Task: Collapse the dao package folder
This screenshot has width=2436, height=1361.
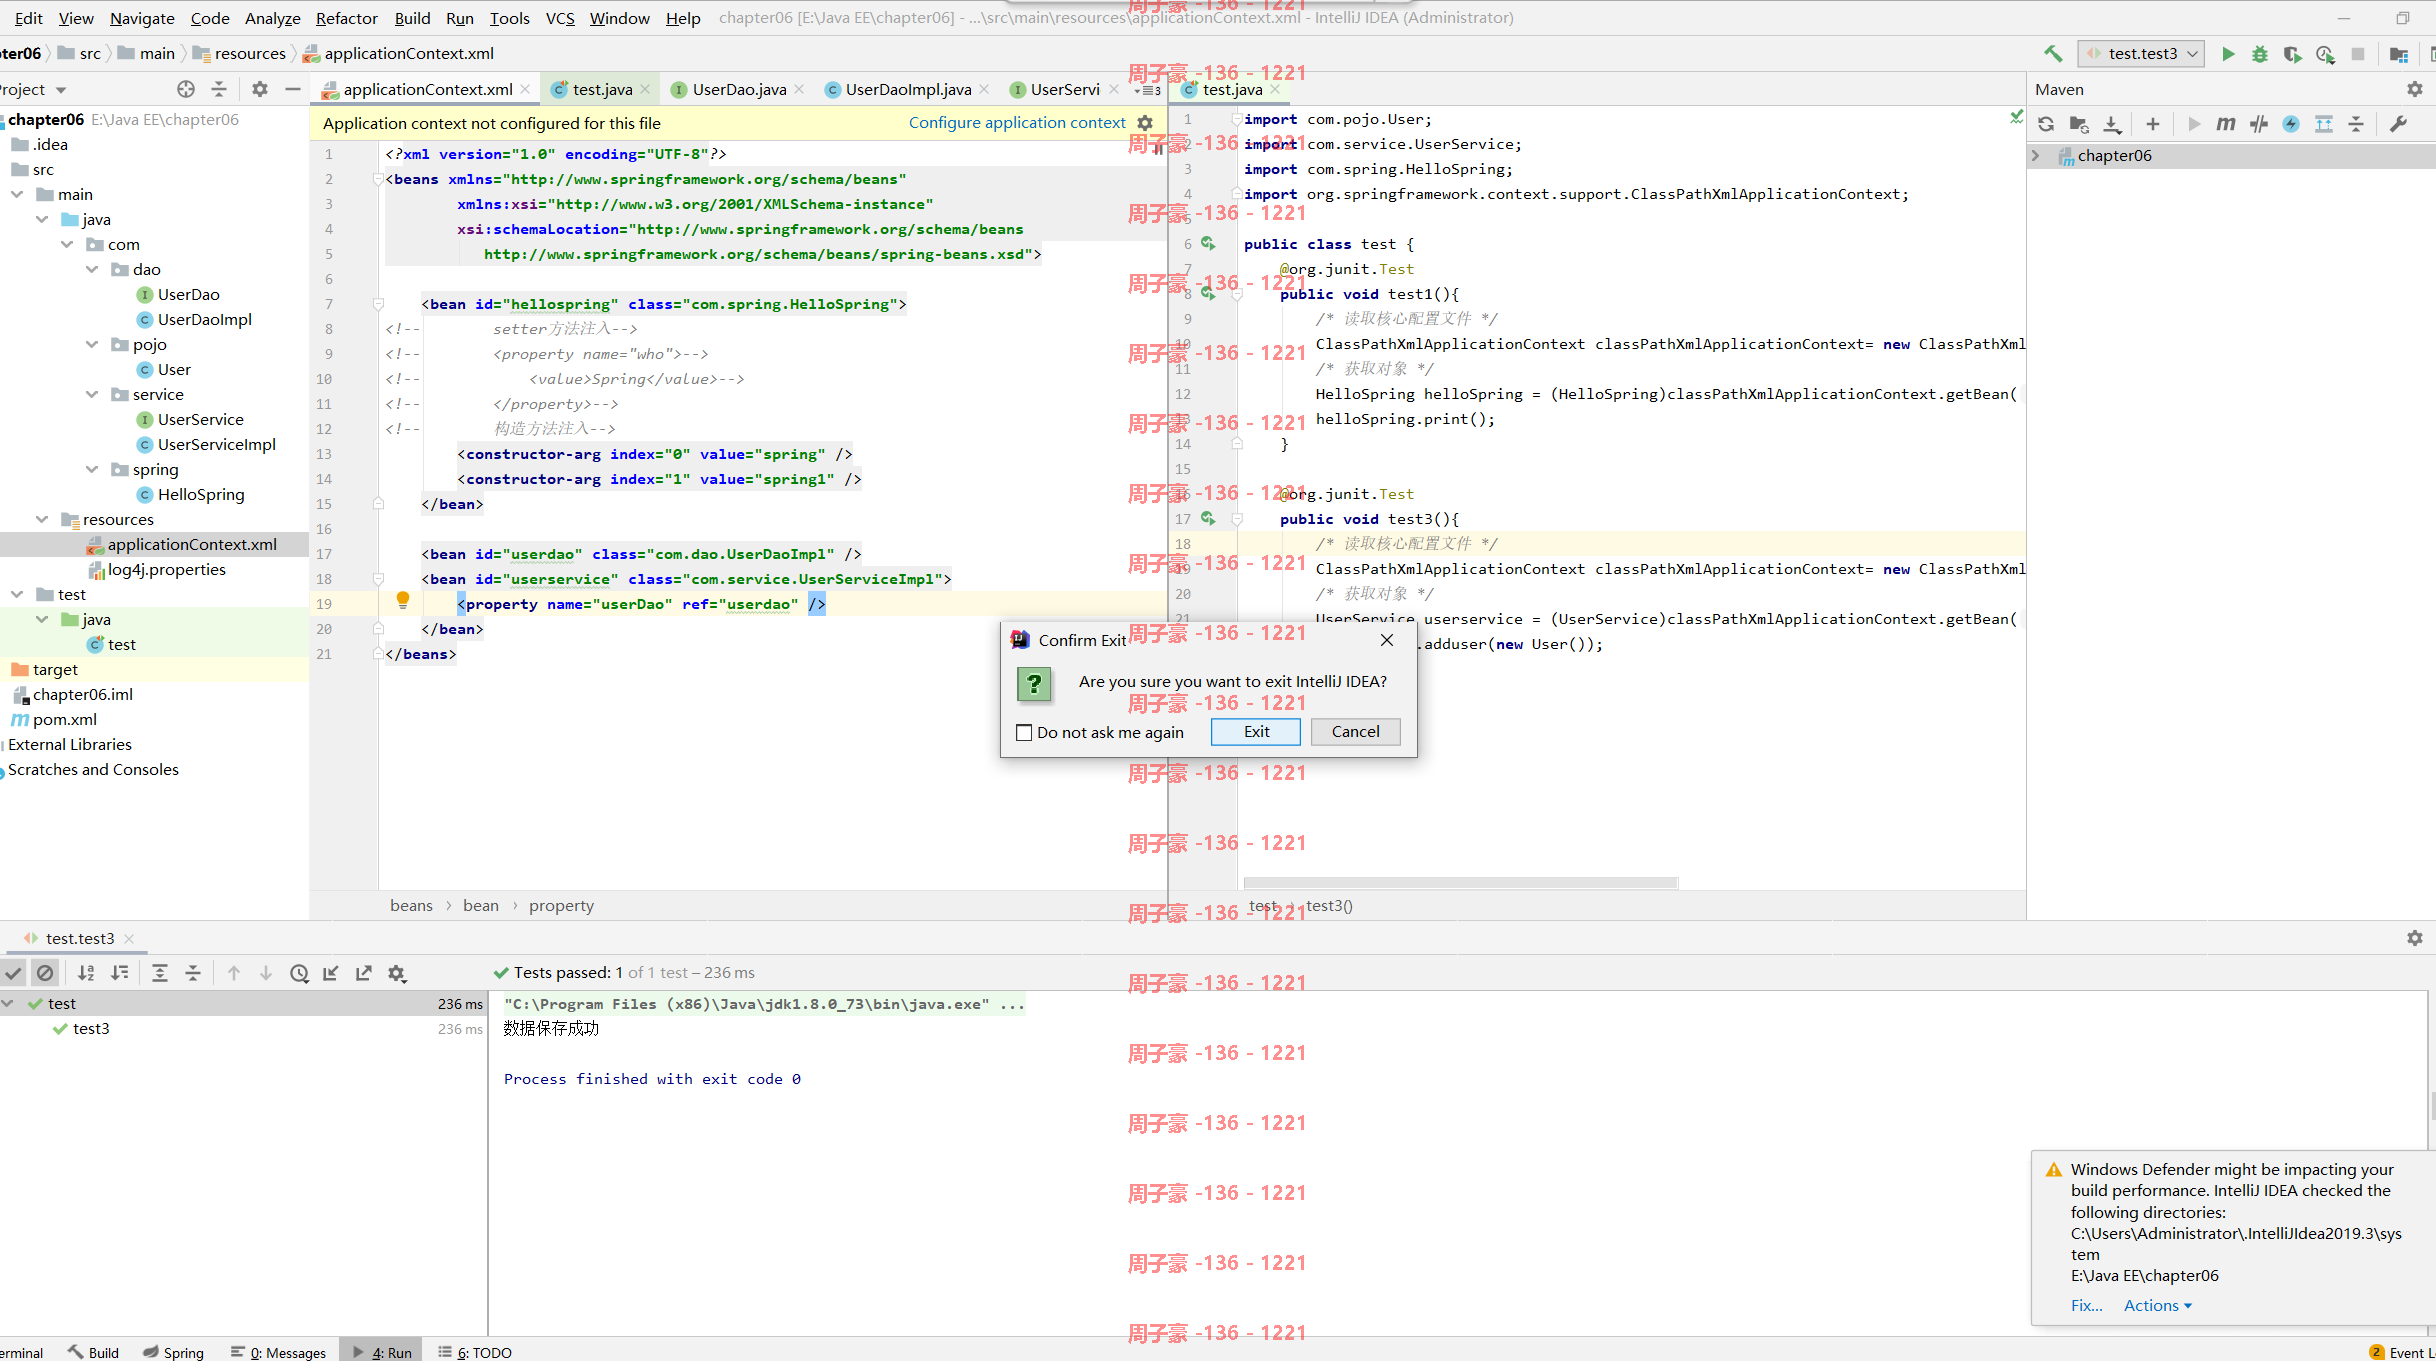Action: pyautogui.click(x=92, y=269)
